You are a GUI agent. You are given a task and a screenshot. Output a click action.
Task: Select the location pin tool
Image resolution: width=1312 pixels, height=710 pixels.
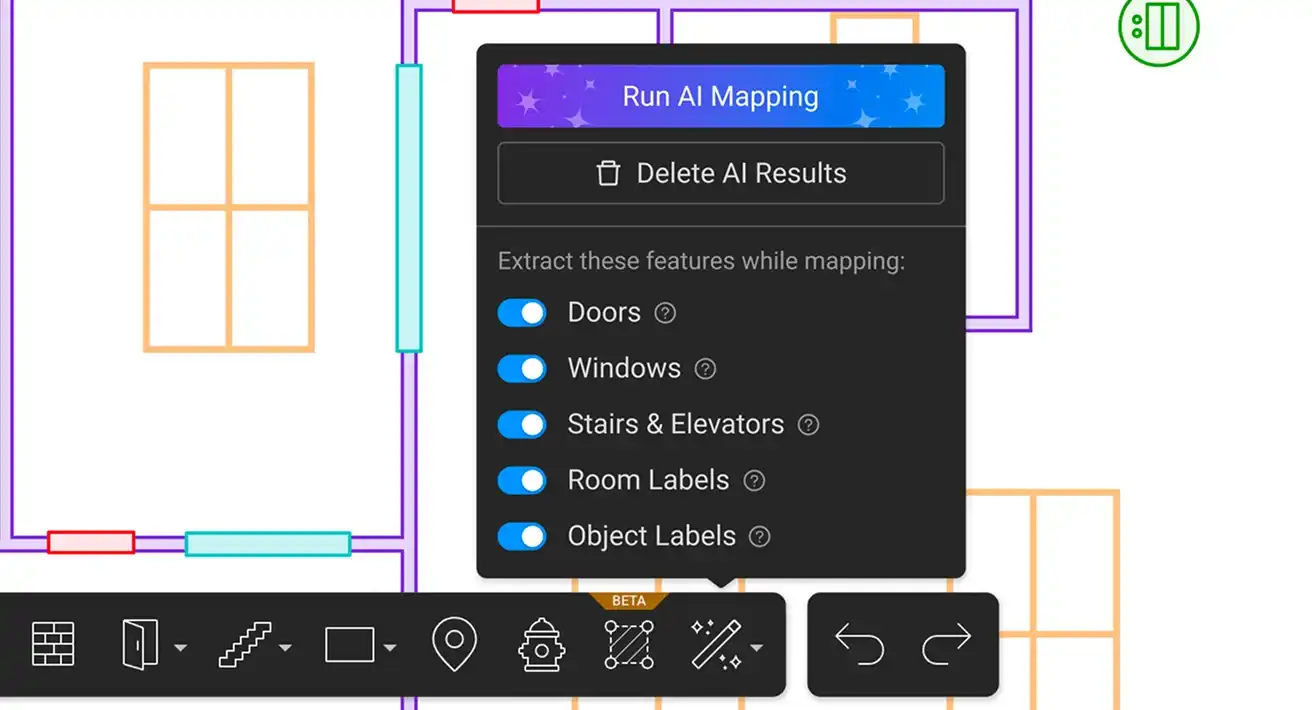point(454,644)
